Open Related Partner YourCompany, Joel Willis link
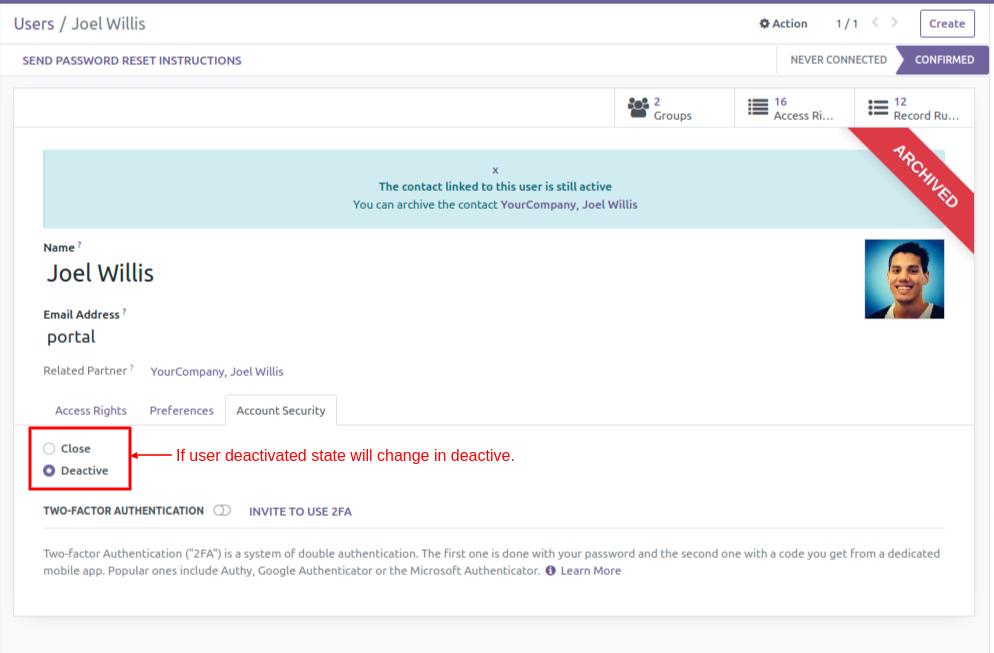The height and width of the screenshot is (653, 994). 217,372
